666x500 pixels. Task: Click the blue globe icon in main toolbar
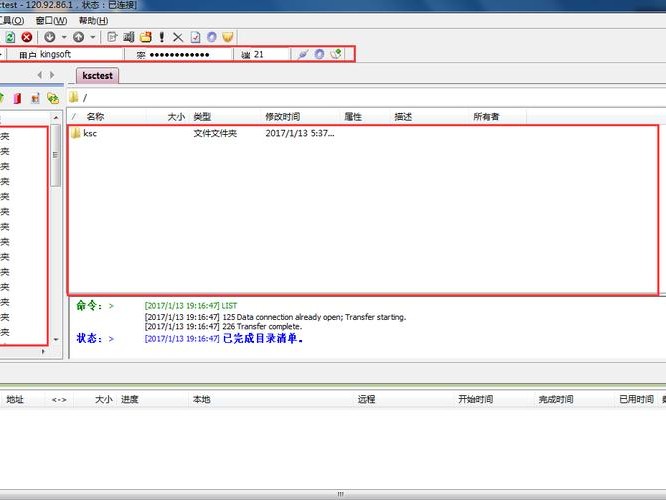coord(212,37)
